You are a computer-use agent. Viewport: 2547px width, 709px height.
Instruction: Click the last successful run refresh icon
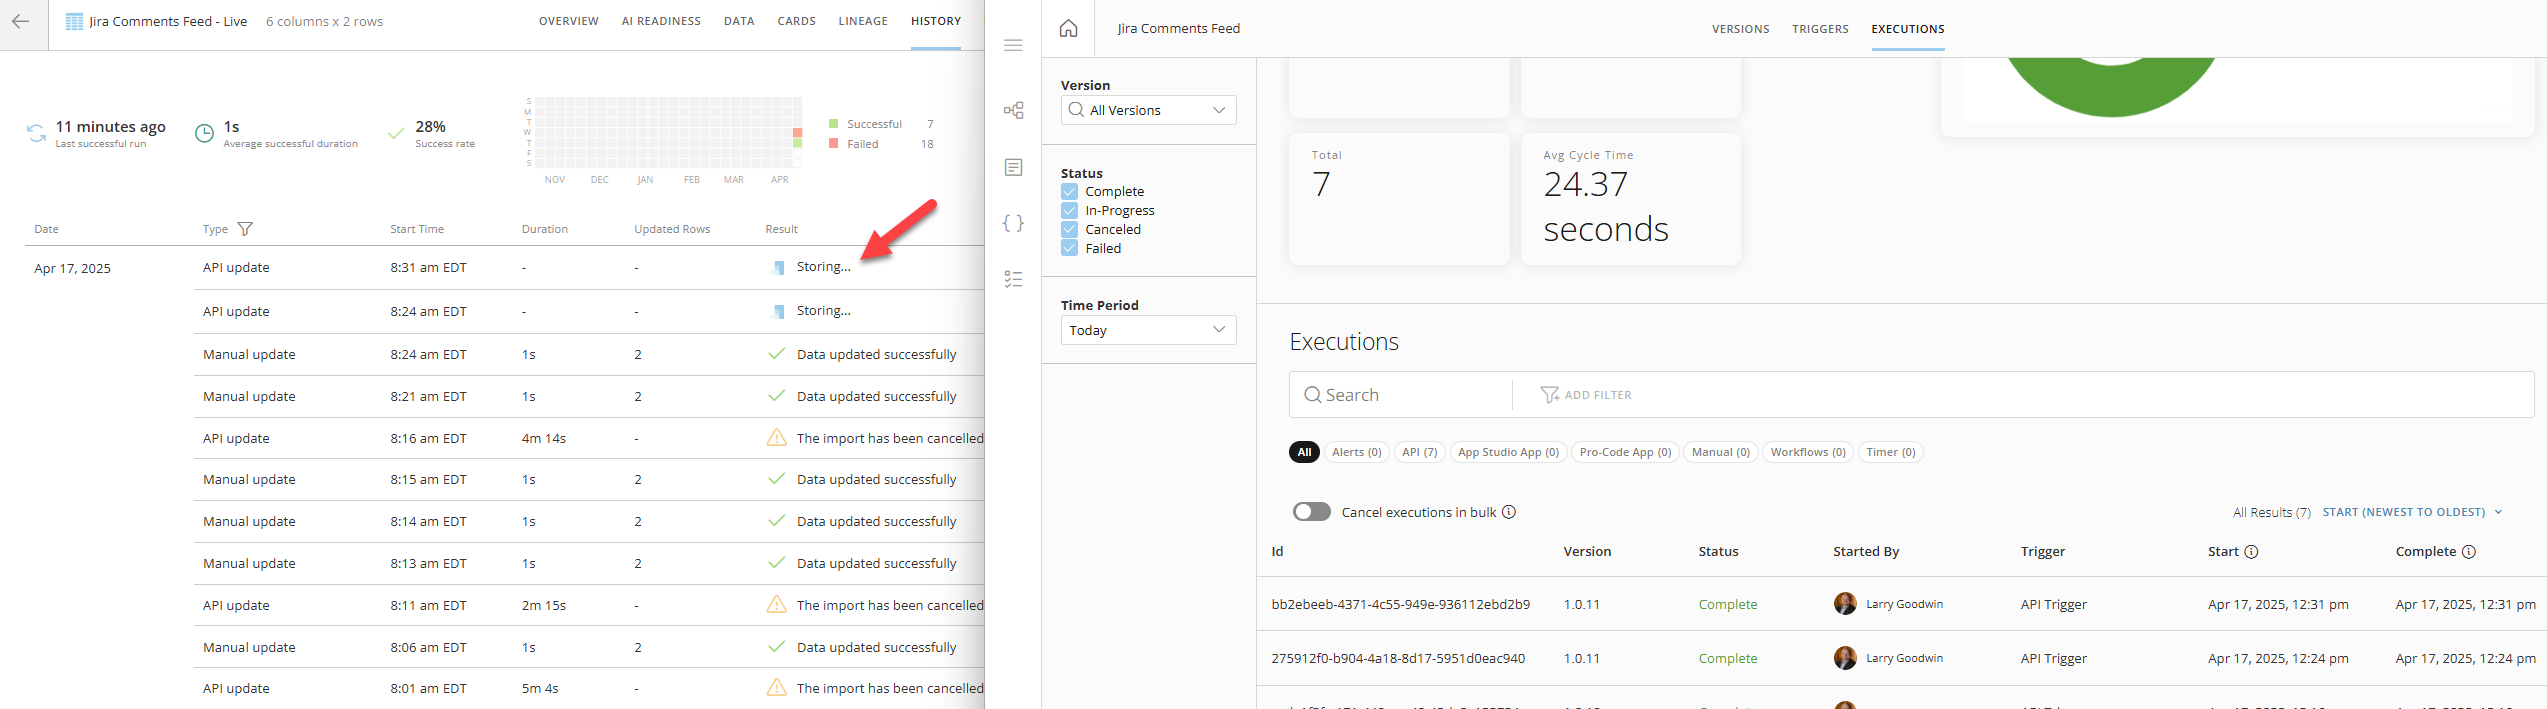(36, 133)
